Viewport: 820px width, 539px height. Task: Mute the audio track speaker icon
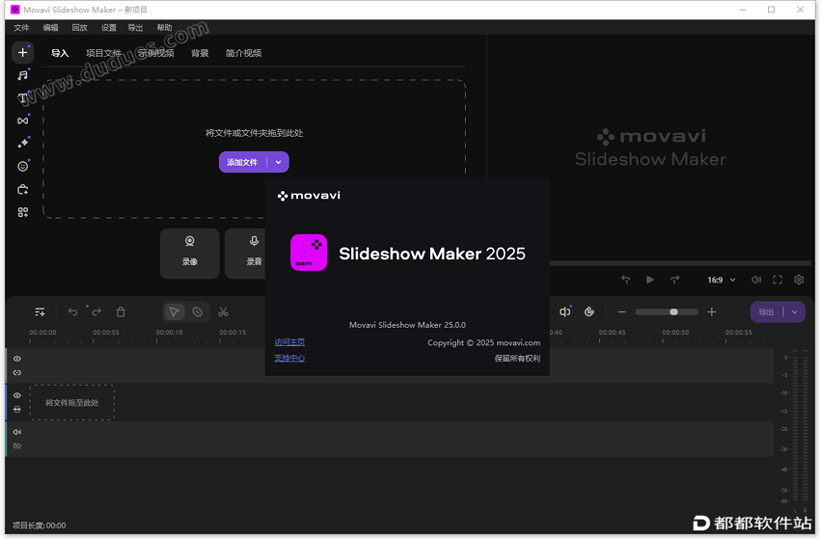pyautogui.click(x=17, y=432)
